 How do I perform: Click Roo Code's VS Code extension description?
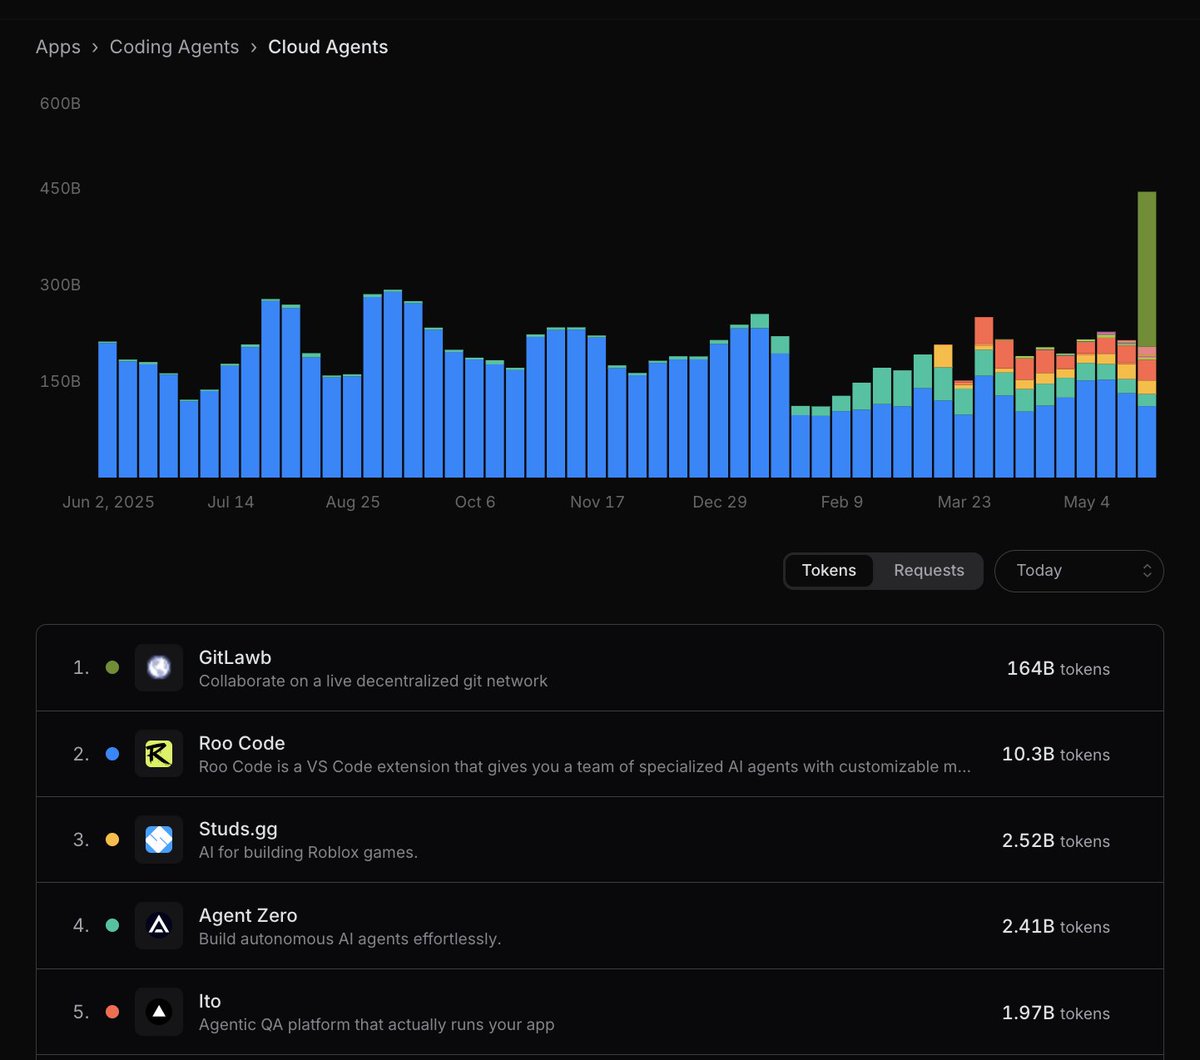tap(585, 767)
